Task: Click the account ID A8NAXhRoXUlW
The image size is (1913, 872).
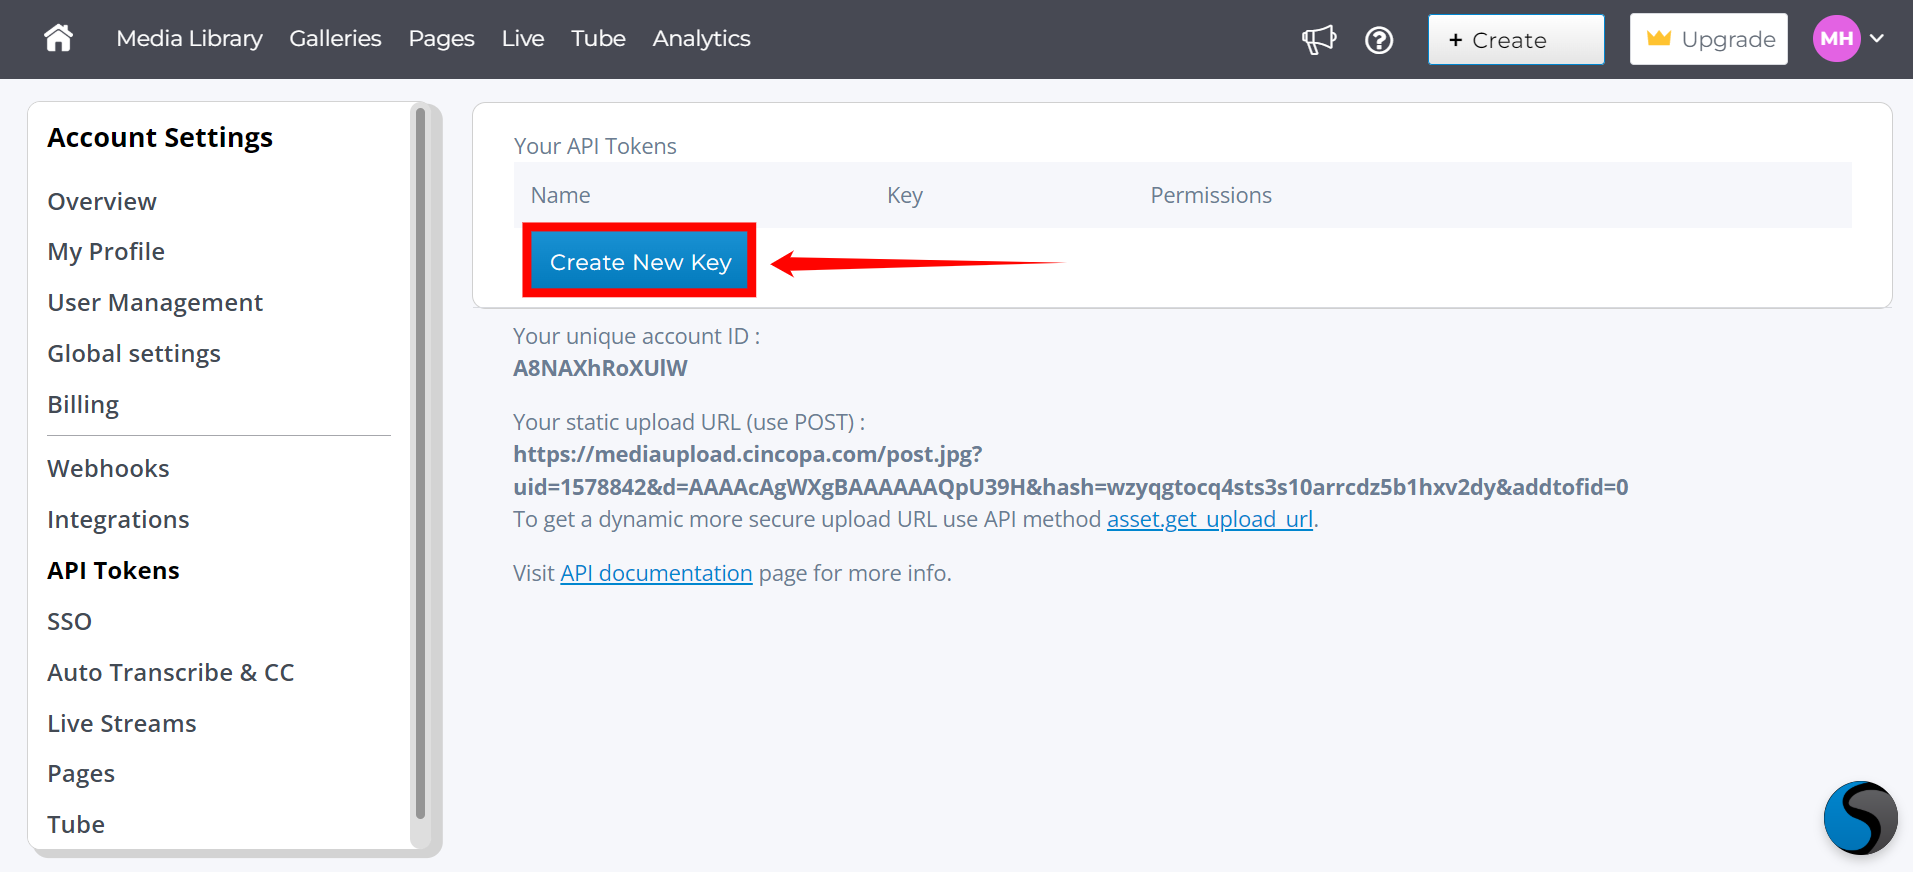Action: (x=600, y=368)
